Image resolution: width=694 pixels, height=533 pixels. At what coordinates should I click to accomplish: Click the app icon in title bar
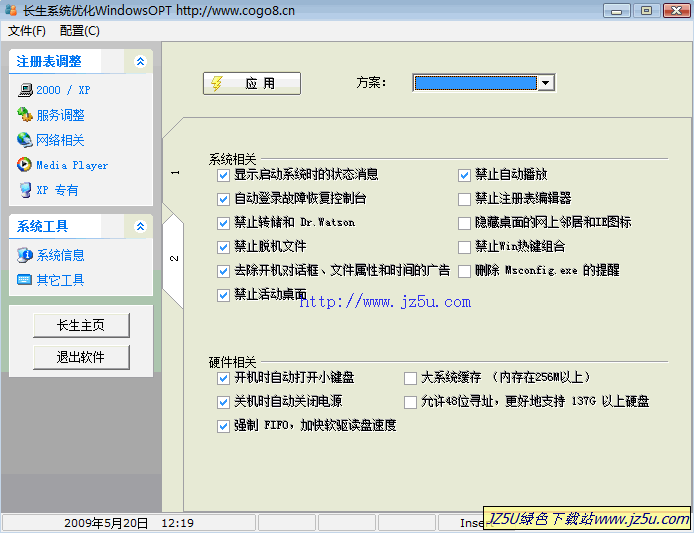[x=11, y=10]
